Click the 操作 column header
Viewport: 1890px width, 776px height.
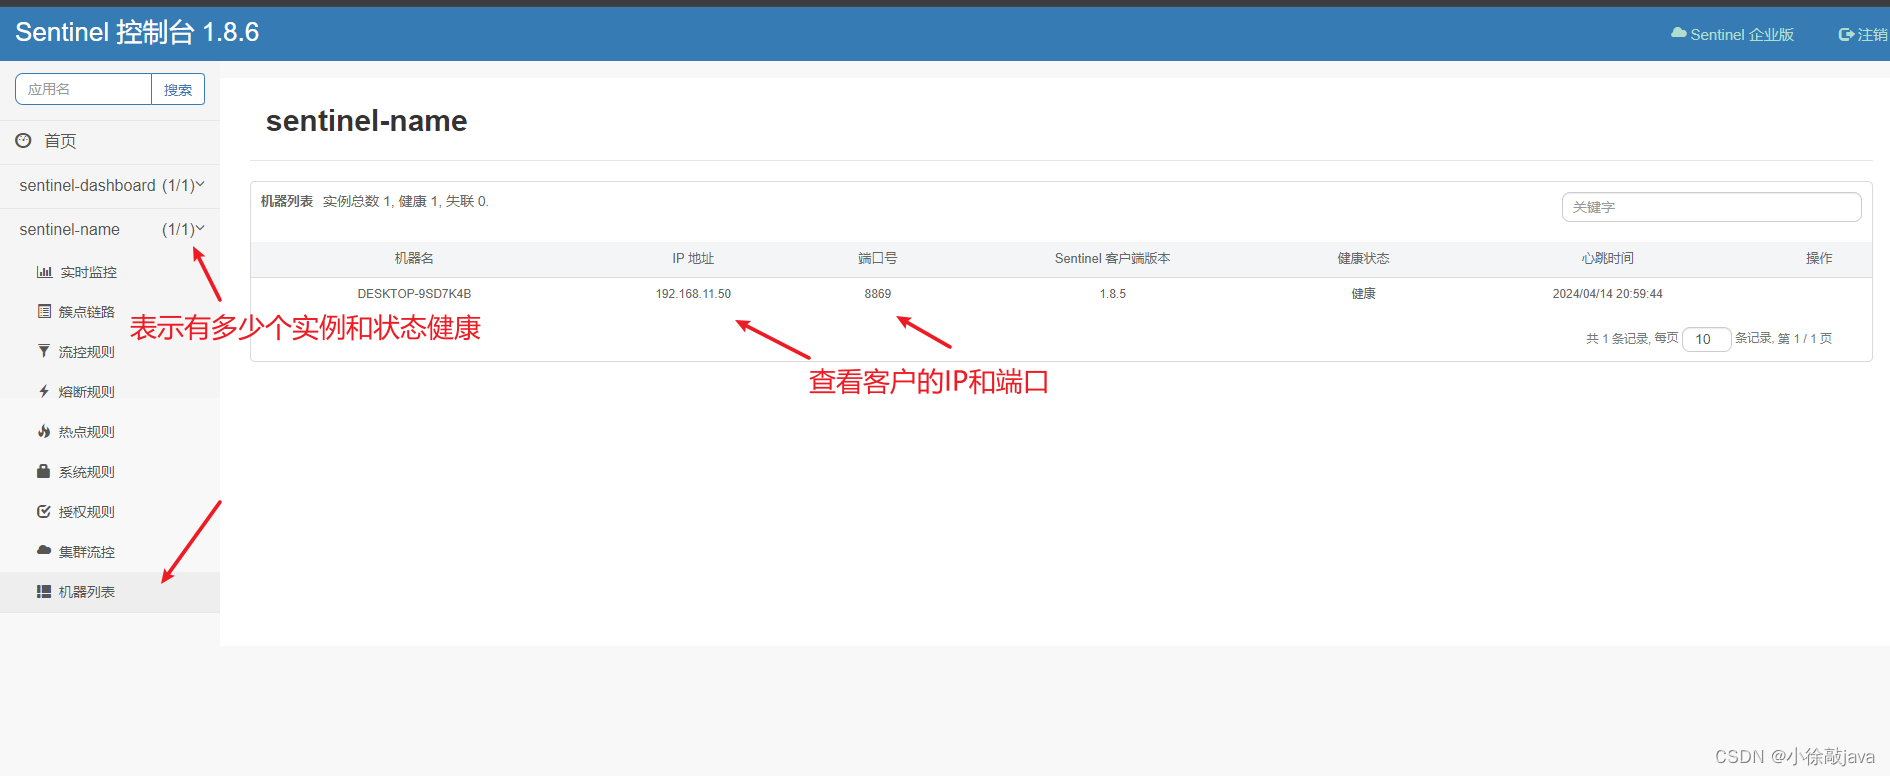point(1819,258)
